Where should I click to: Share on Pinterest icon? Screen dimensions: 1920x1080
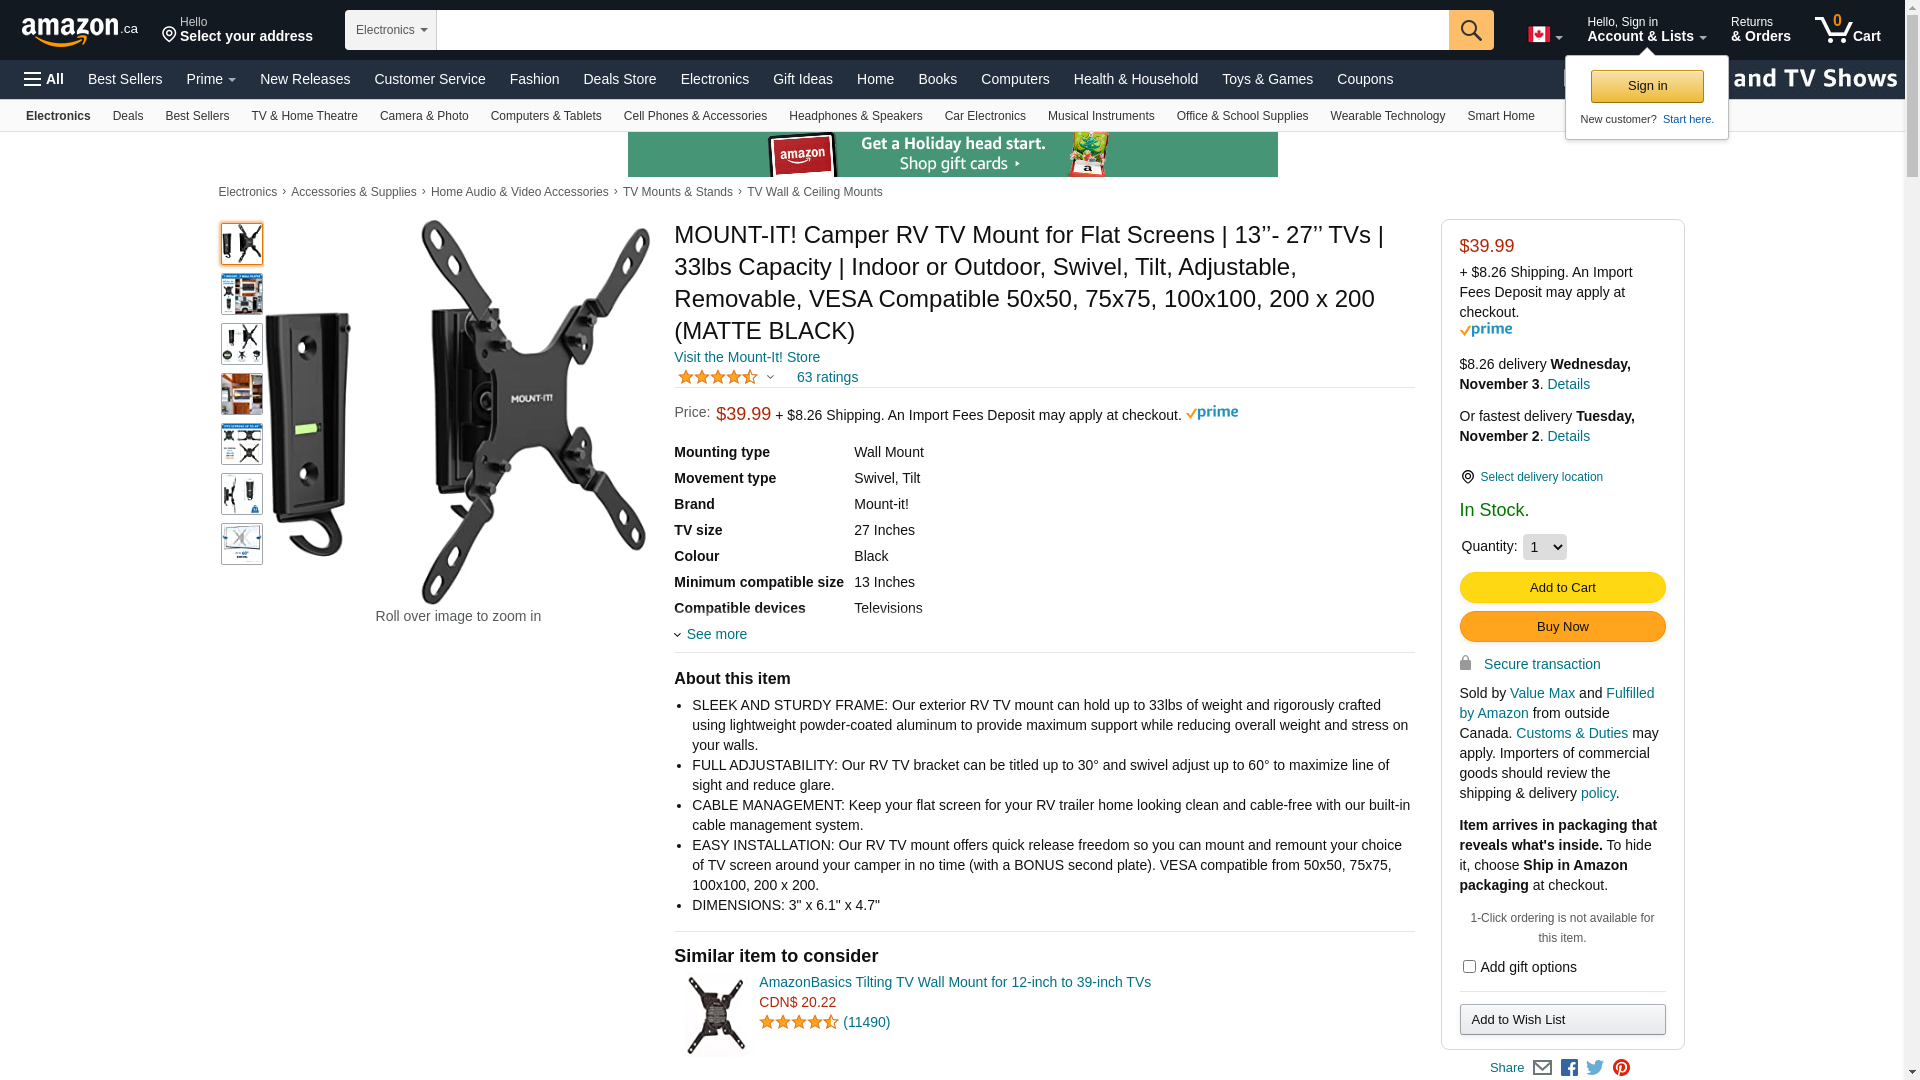[1621, 1068]
